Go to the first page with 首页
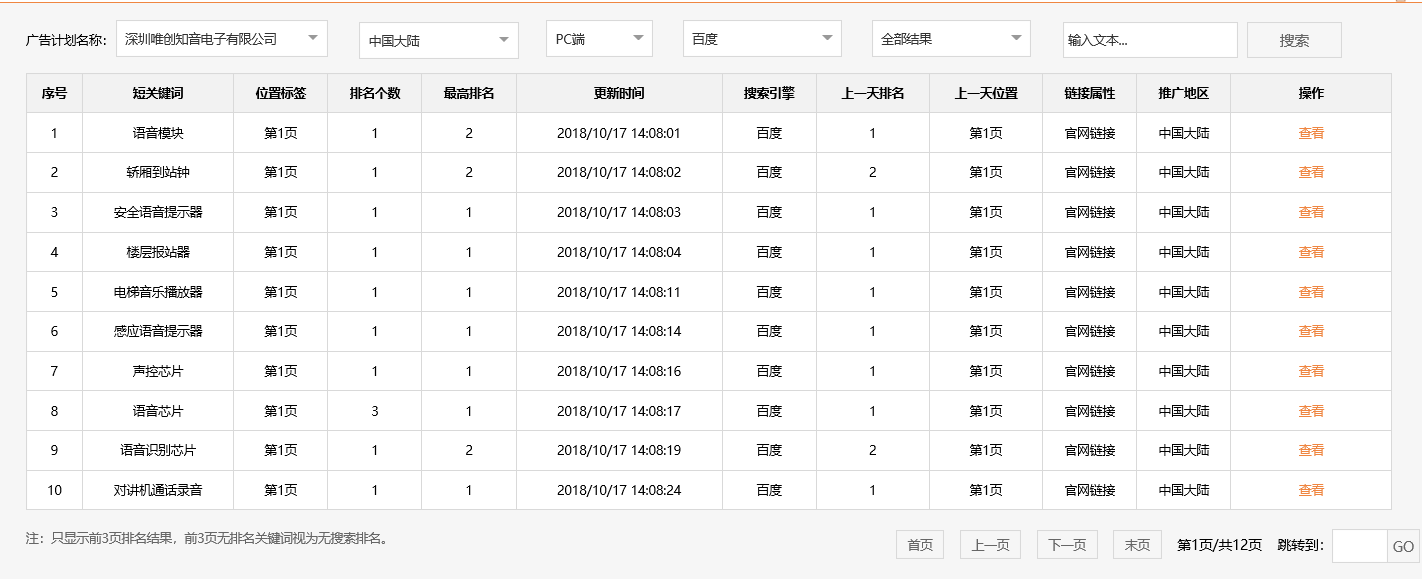Image resolution: width=1422 pixels, height=579 pixels. 919,544
